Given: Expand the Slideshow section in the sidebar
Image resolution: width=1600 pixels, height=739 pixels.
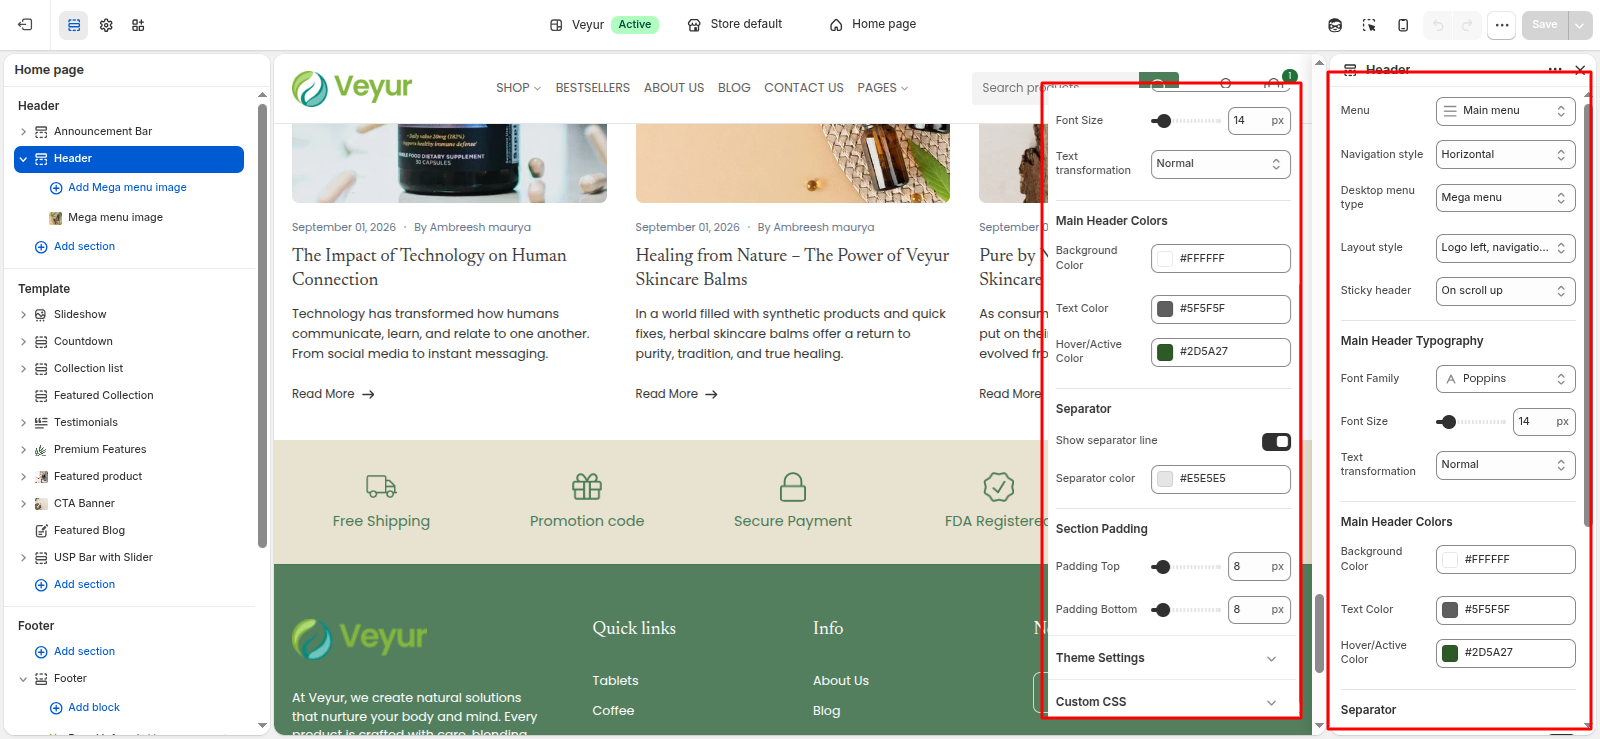Looking at the screenshot, I should (23, 315).
